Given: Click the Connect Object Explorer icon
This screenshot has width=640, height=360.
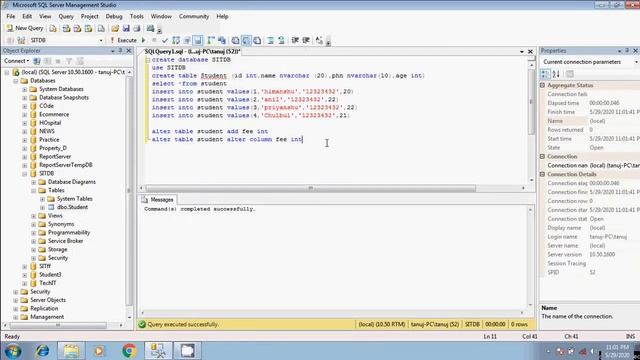Looking at the screenshot, I should click(37, 61).
